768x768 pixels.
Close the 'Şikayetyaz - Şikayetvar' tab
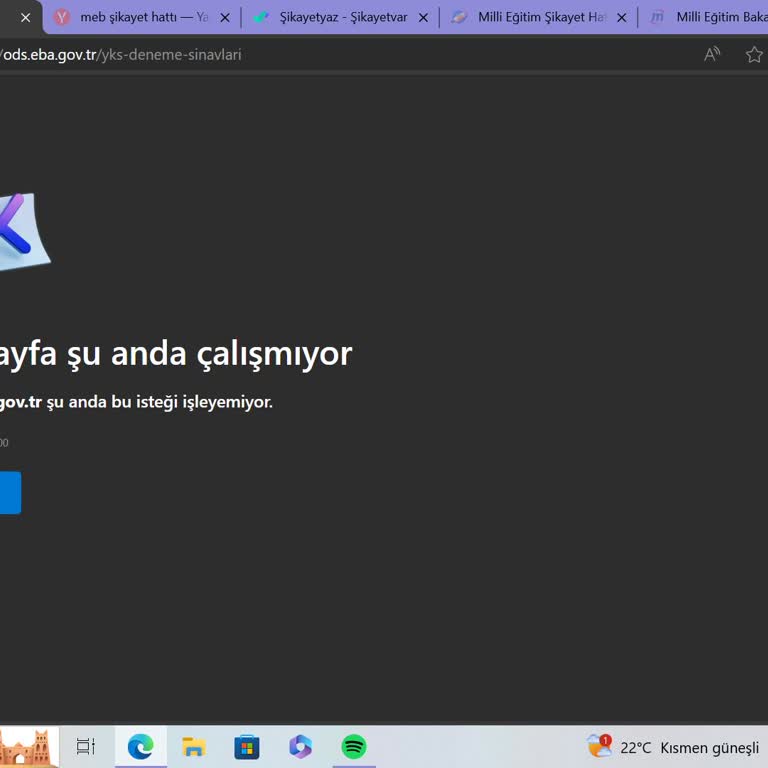tap(423, 18)
